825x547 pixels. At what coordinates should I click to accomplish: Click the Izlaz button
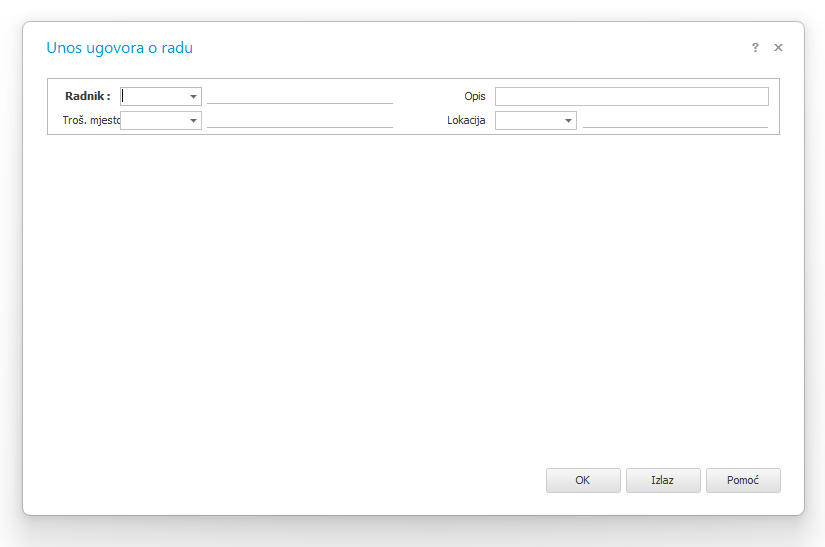click(663, 480)
